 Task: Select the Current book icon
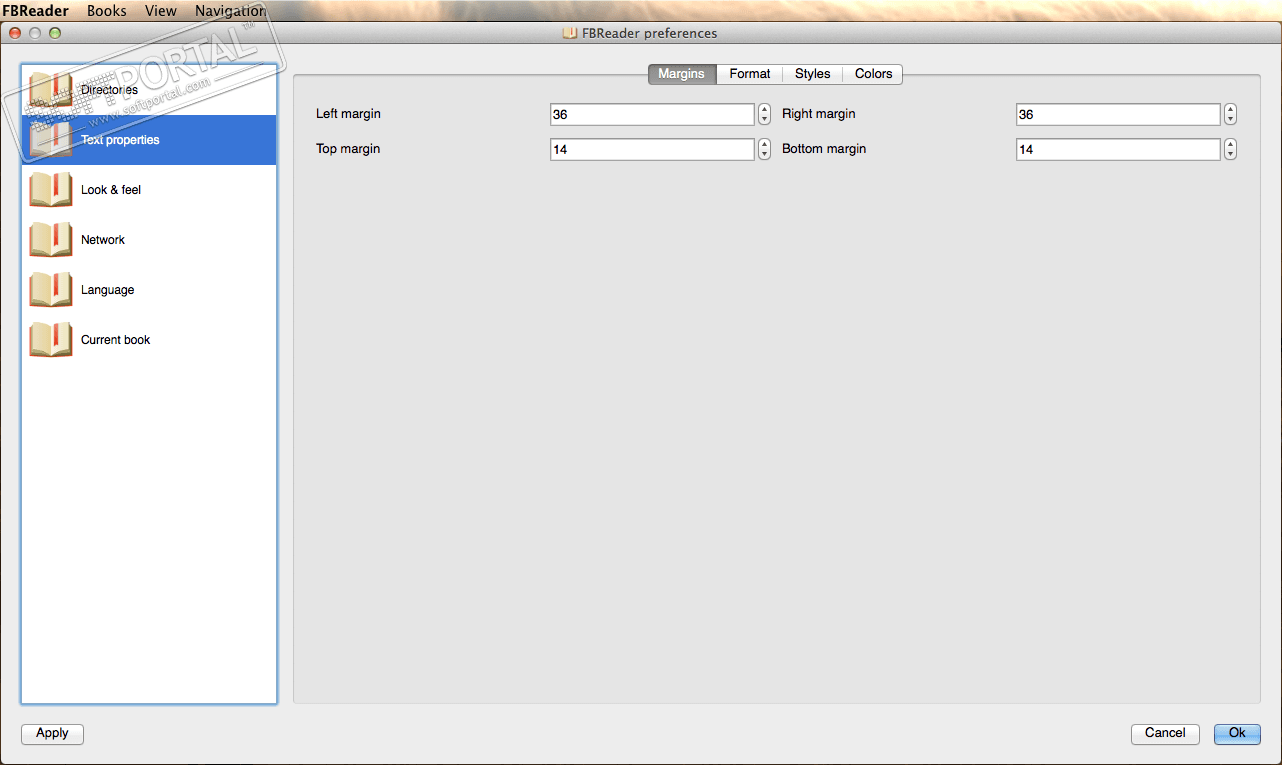tap(51, 340)
